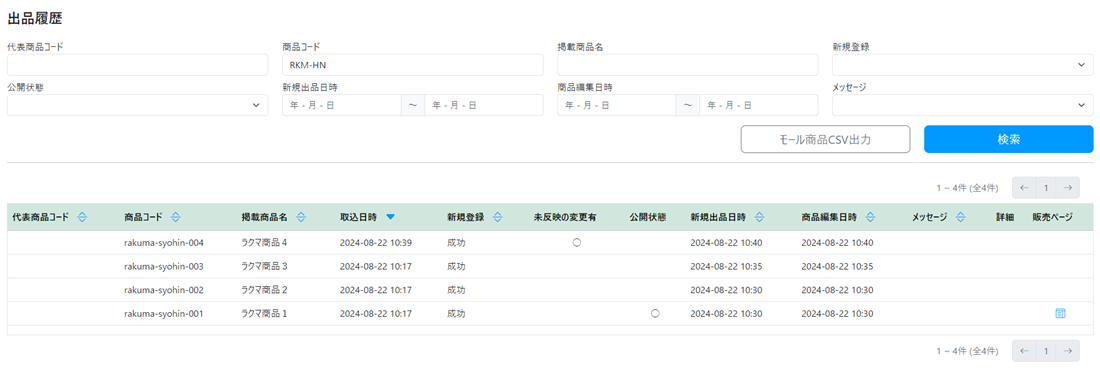Sort by メッセージ column icon
Image resolution: width=1100 pixels, height=370 pixels.
click(960, 218)
